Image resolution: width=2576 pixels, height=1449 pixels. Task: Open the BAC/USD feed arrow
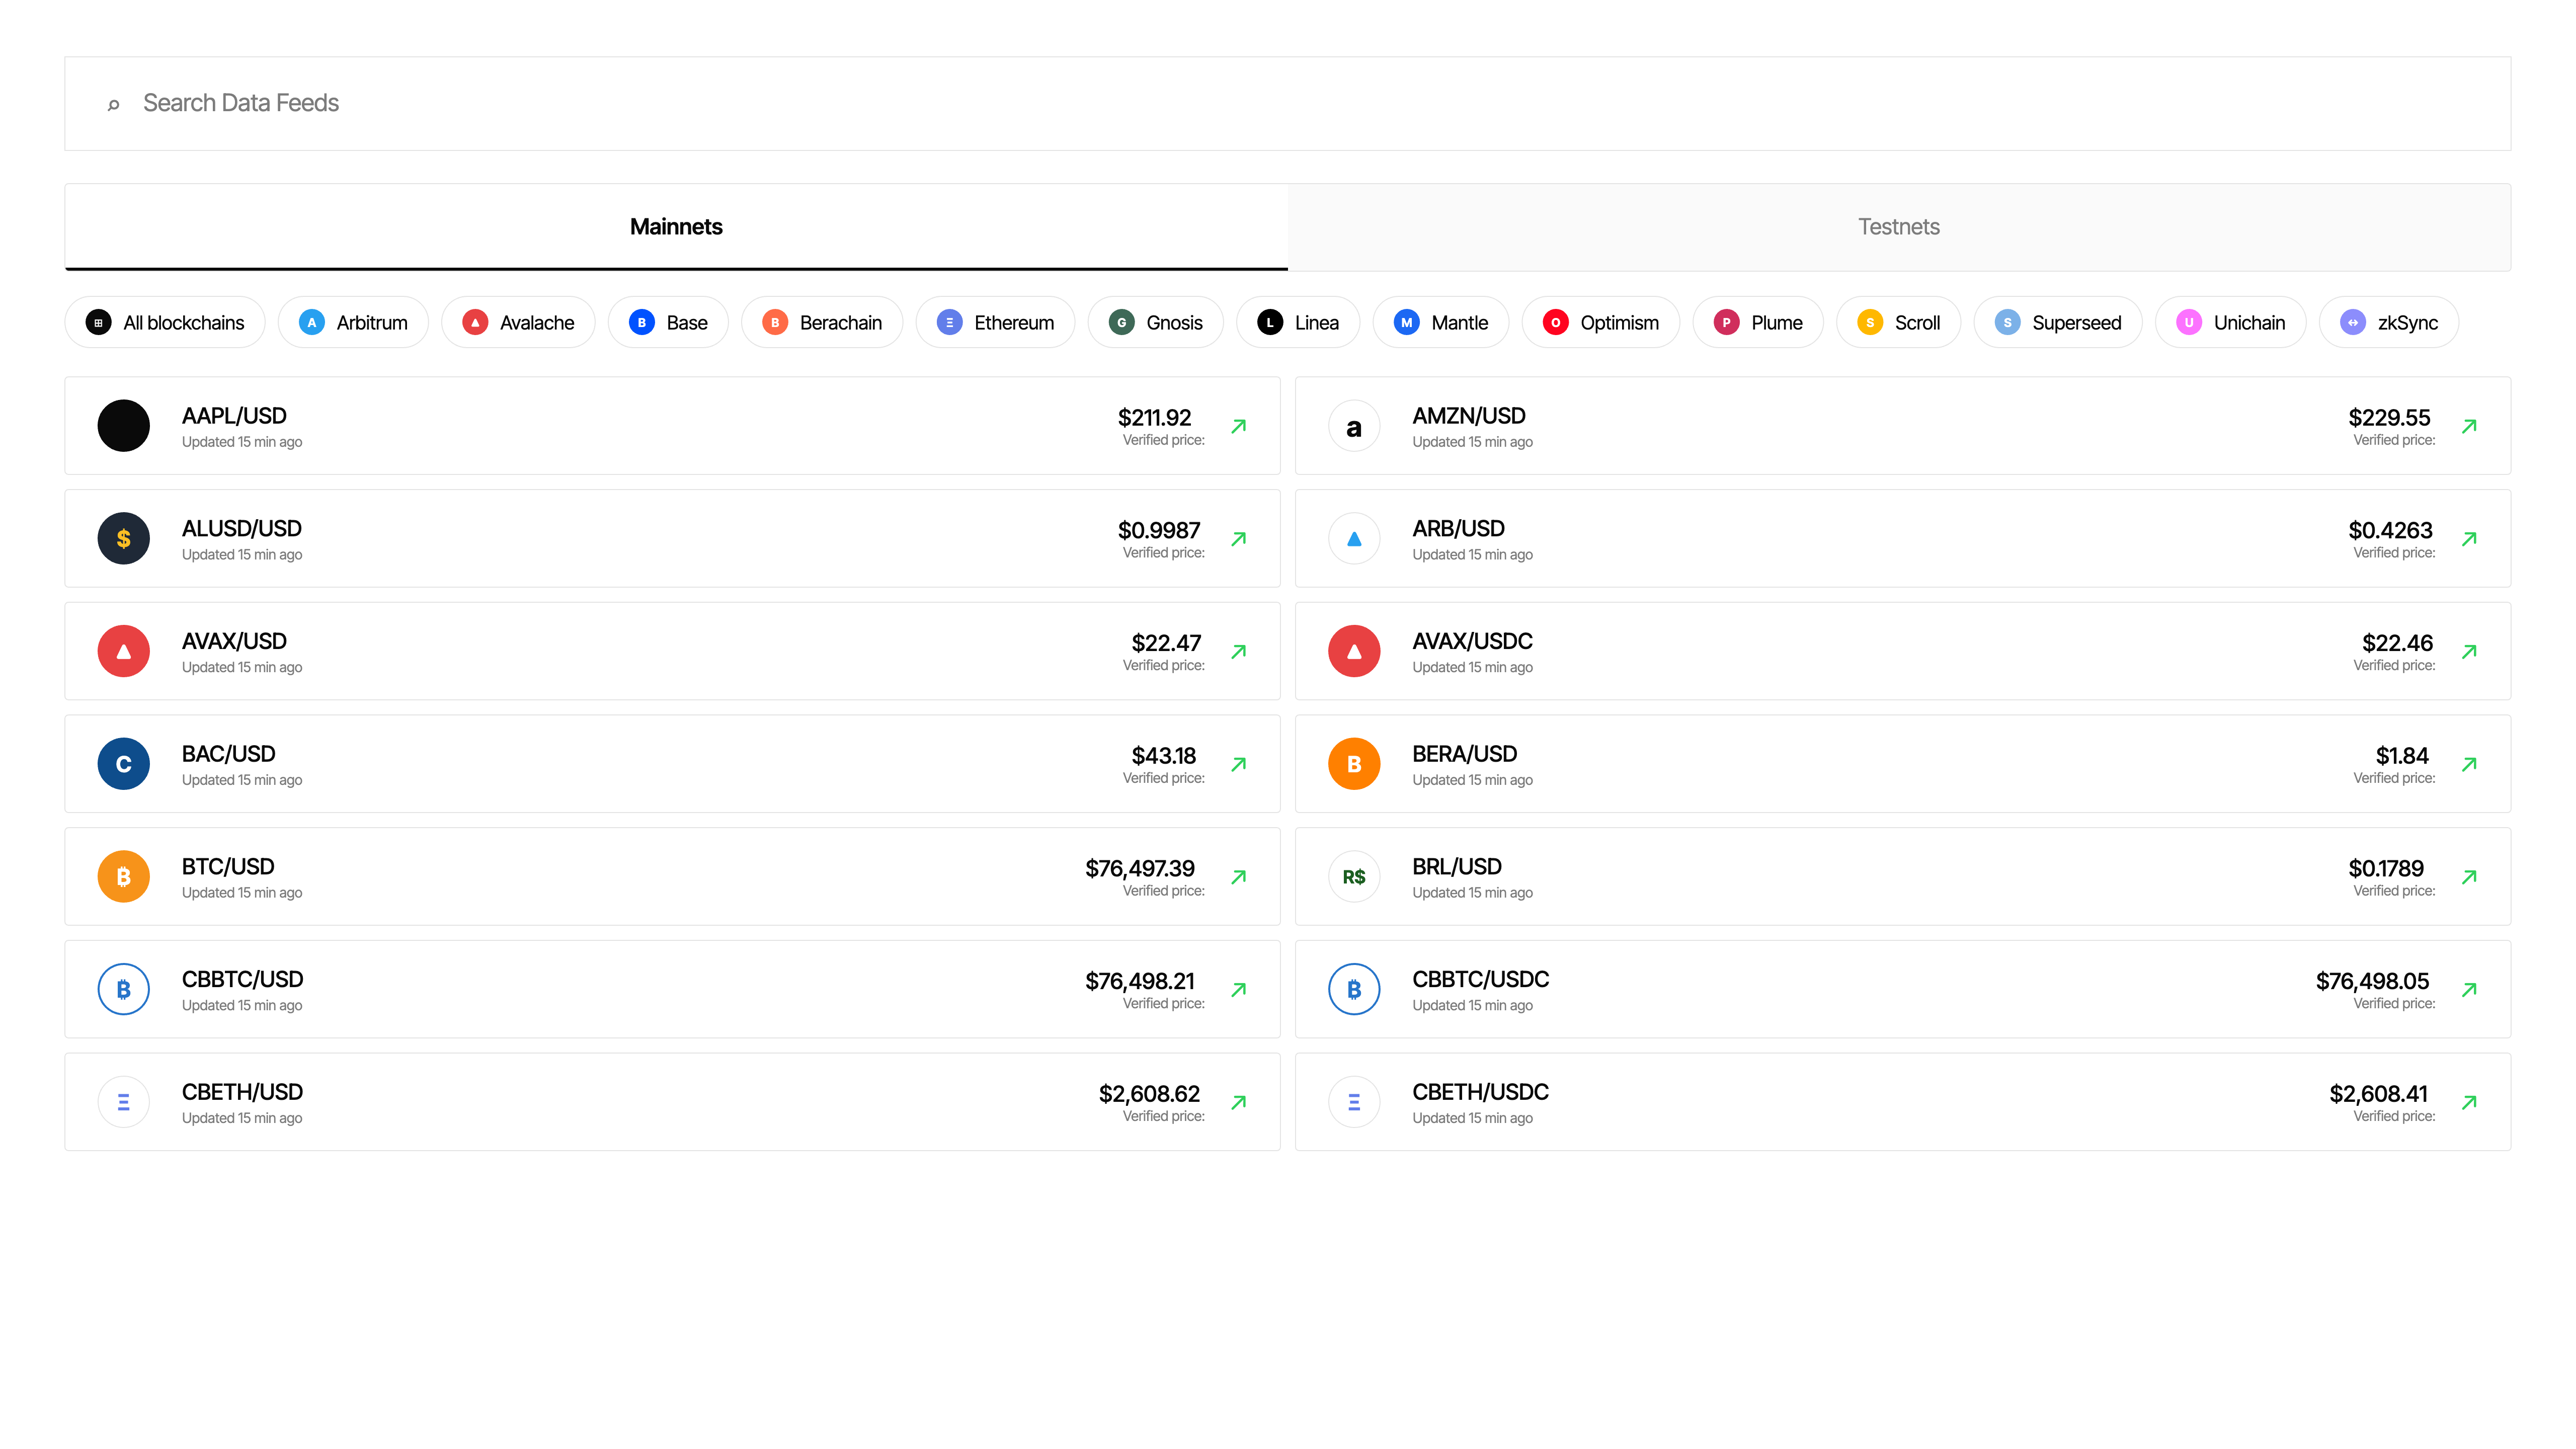tap(1239, 764)
